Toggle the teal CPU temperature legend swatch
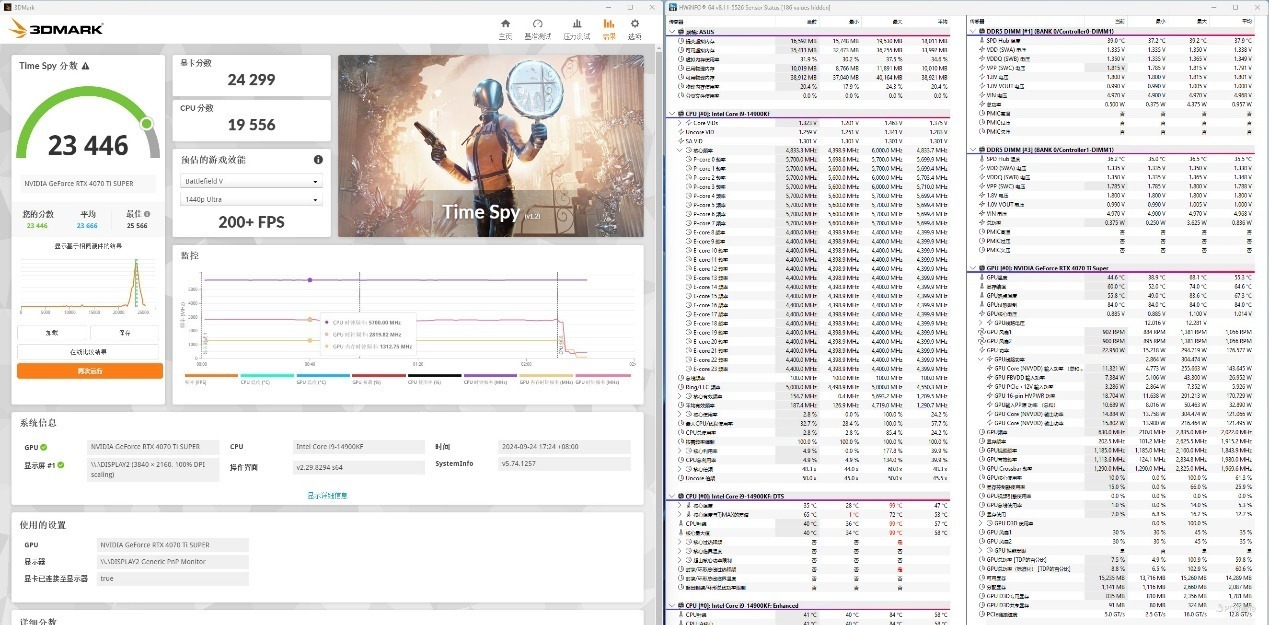Viewport: 1269px width, 625px height. pos(267,377)
